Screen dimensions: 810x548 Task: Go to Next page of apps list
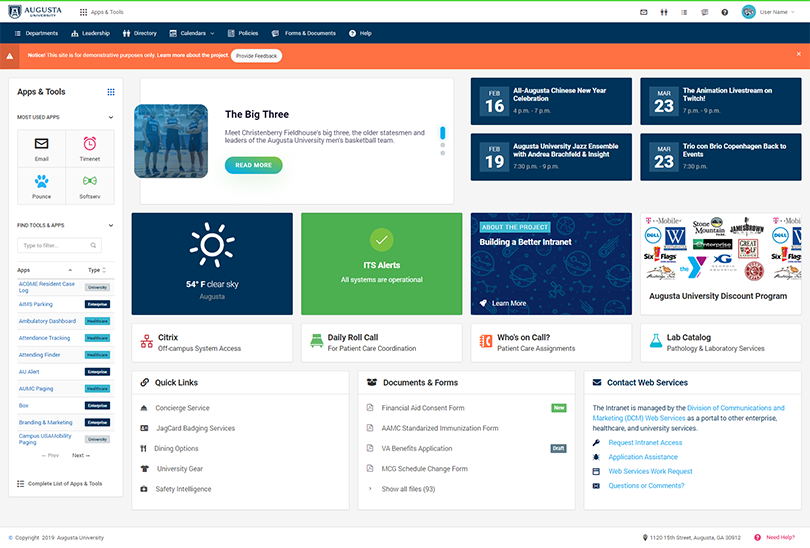tap(81, 456)
